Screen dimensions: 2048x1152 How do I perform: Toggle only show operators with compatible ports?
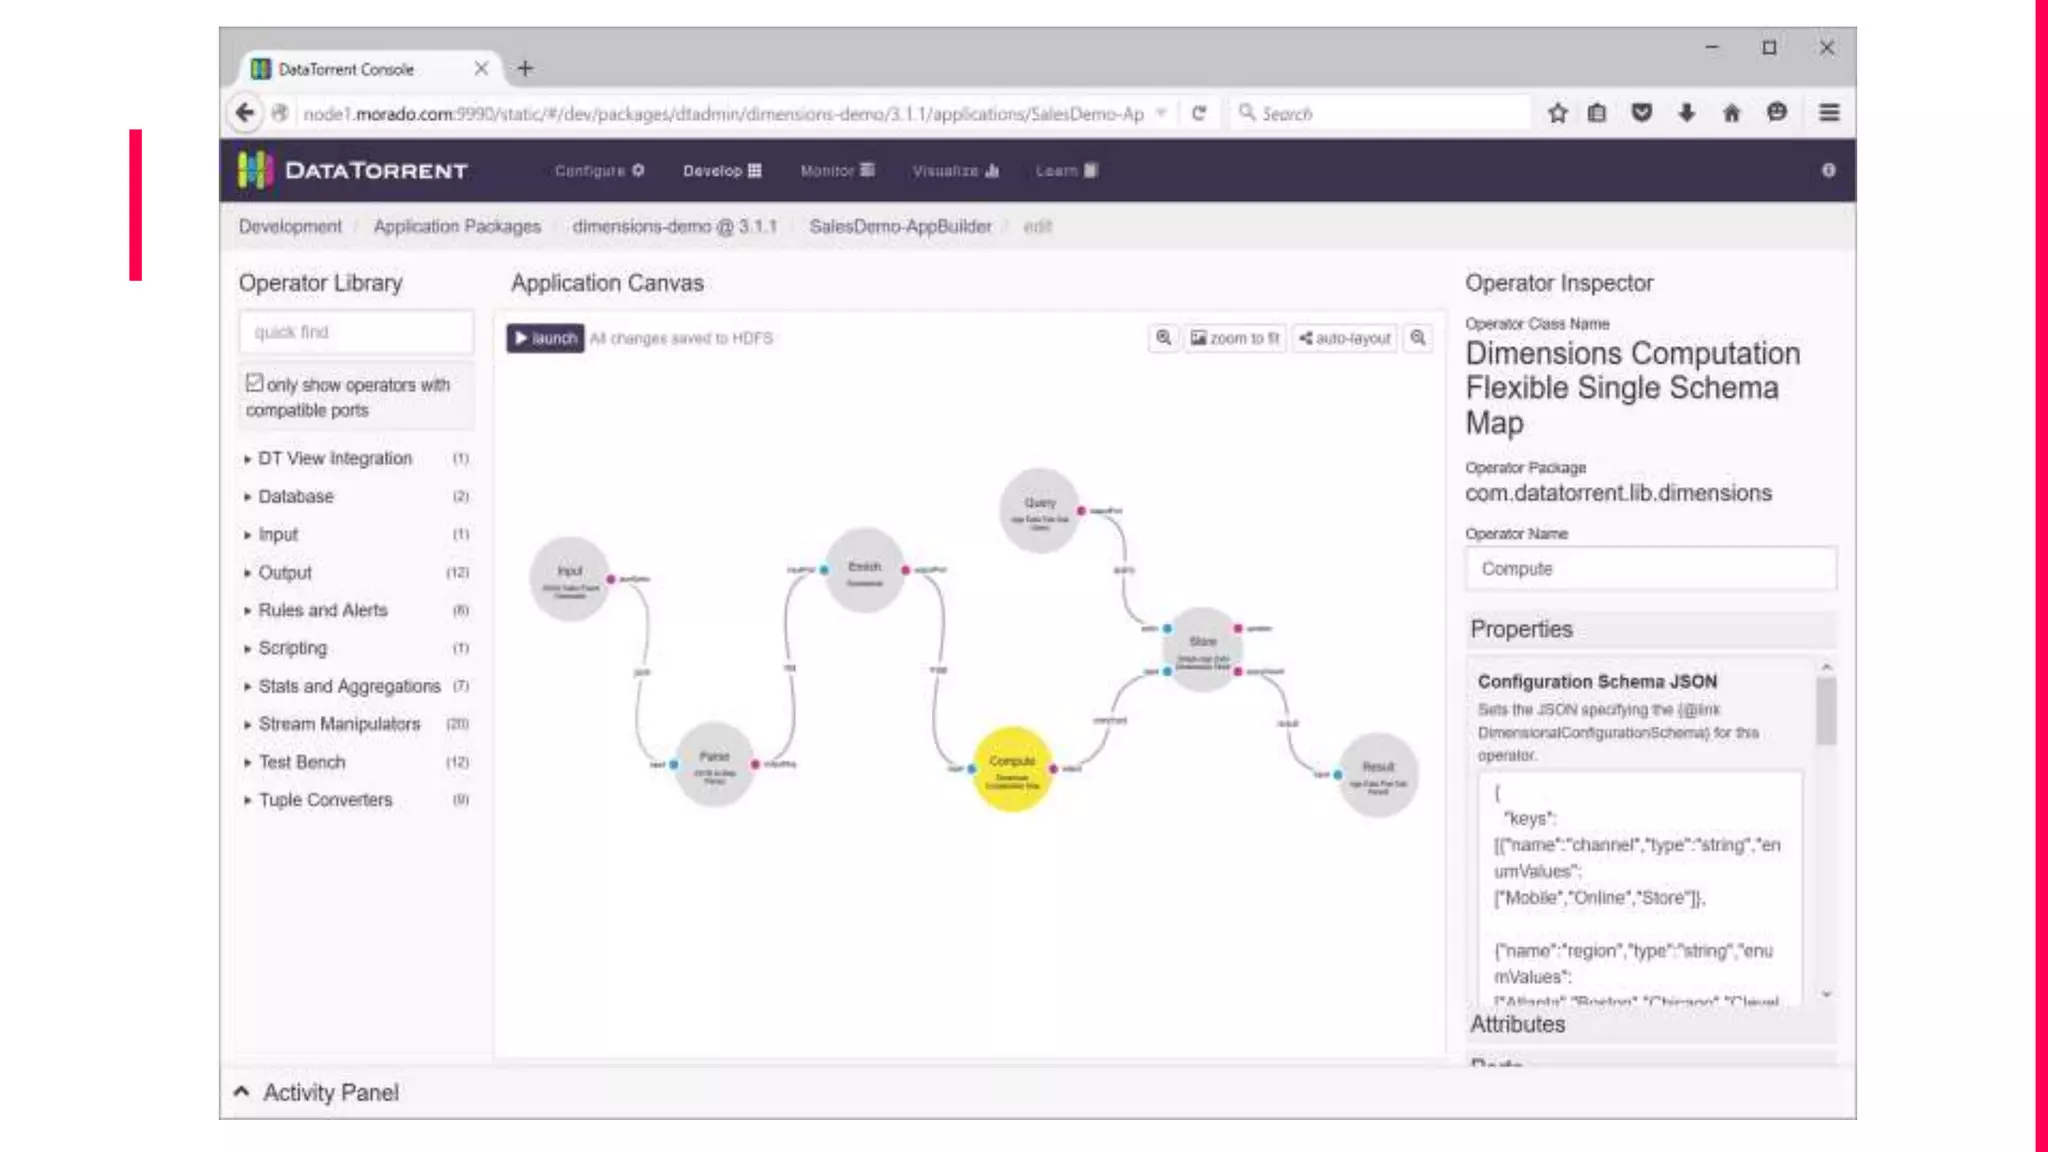pyautogui.click(x=254, y=383)
